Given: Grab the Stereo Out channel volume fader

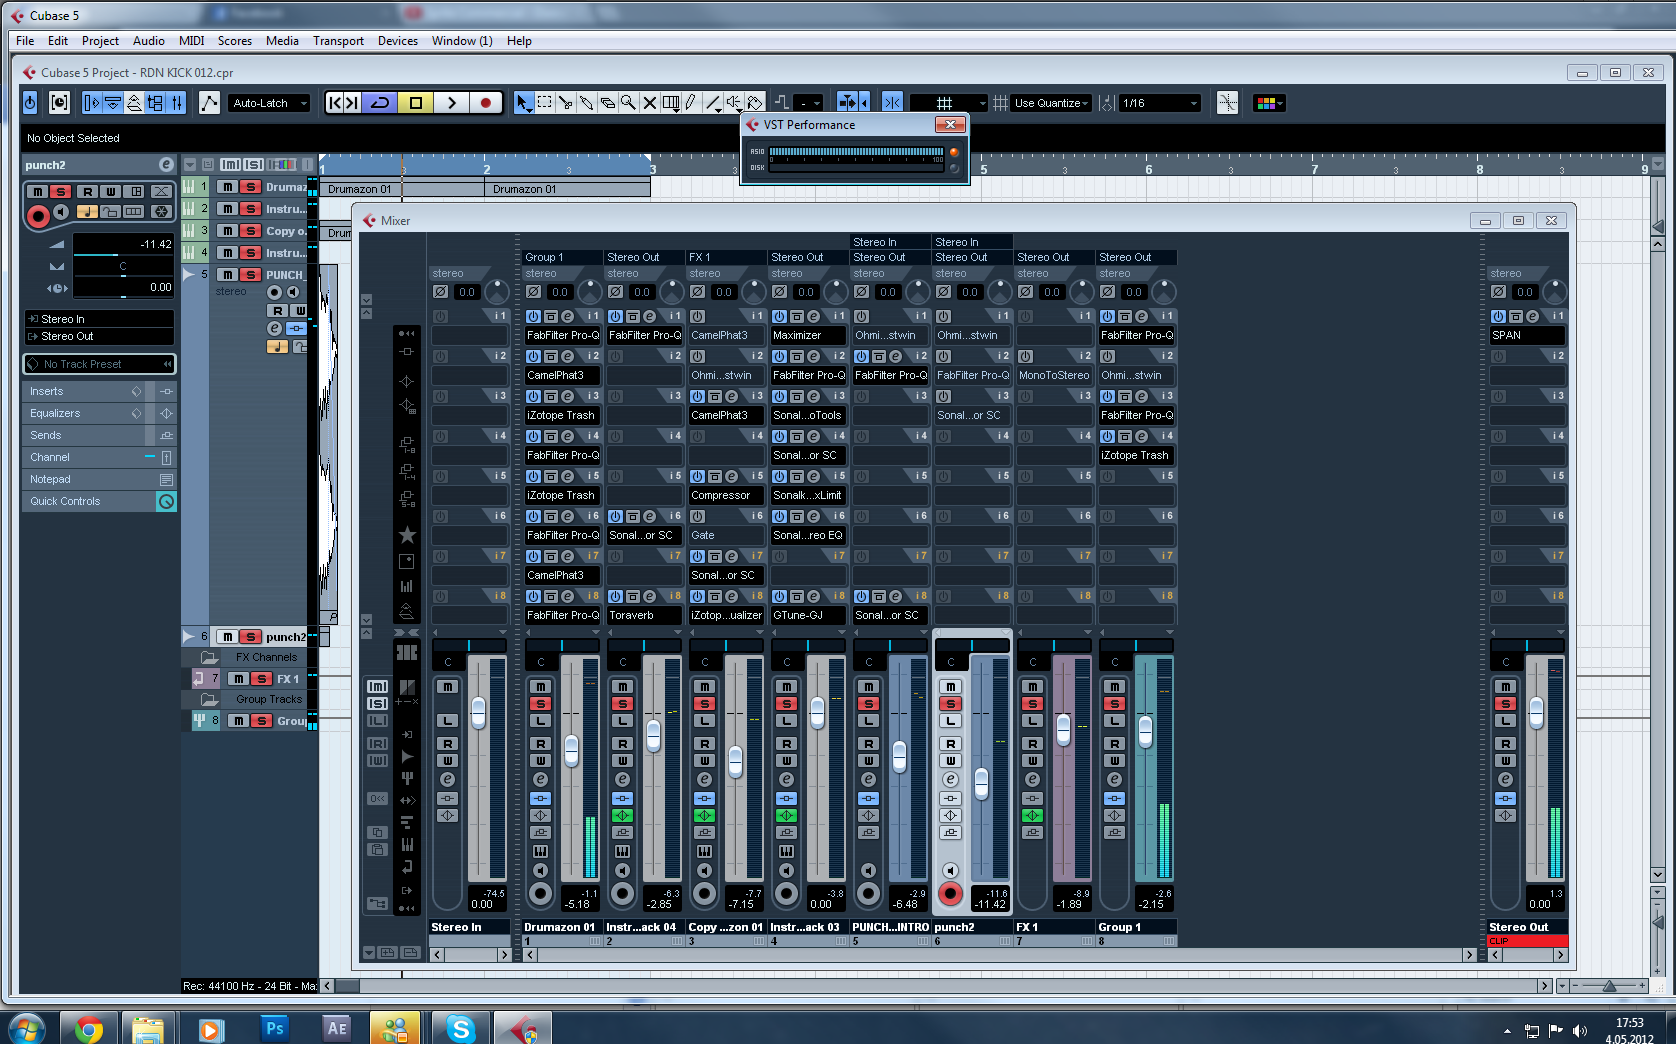Looking at the screenshot, I should (1536, 712).
